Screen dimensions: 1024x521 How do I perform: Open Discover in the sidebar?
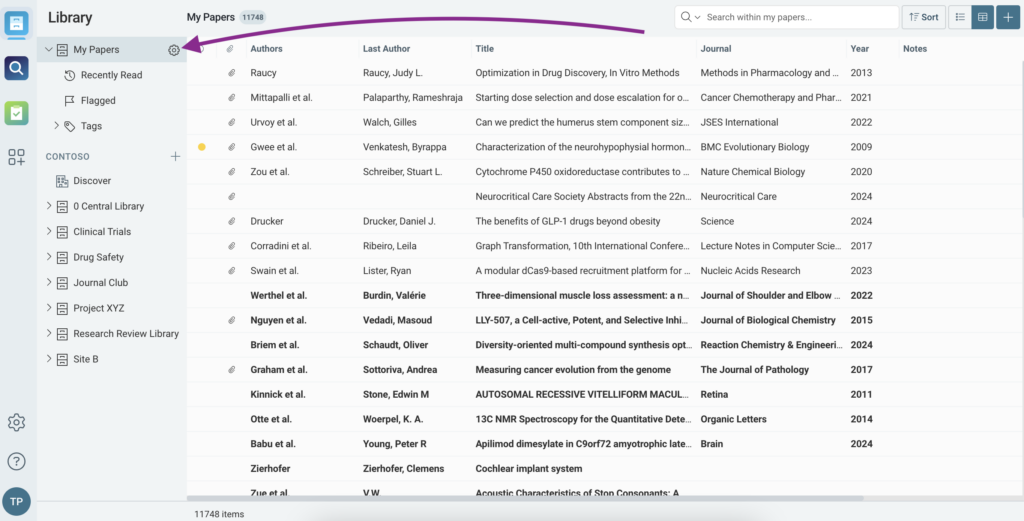92,181
